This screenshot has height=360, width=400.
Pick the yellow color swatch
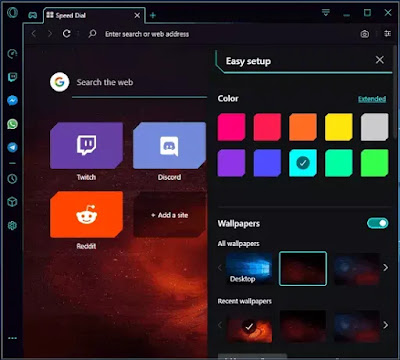point(339,127)
